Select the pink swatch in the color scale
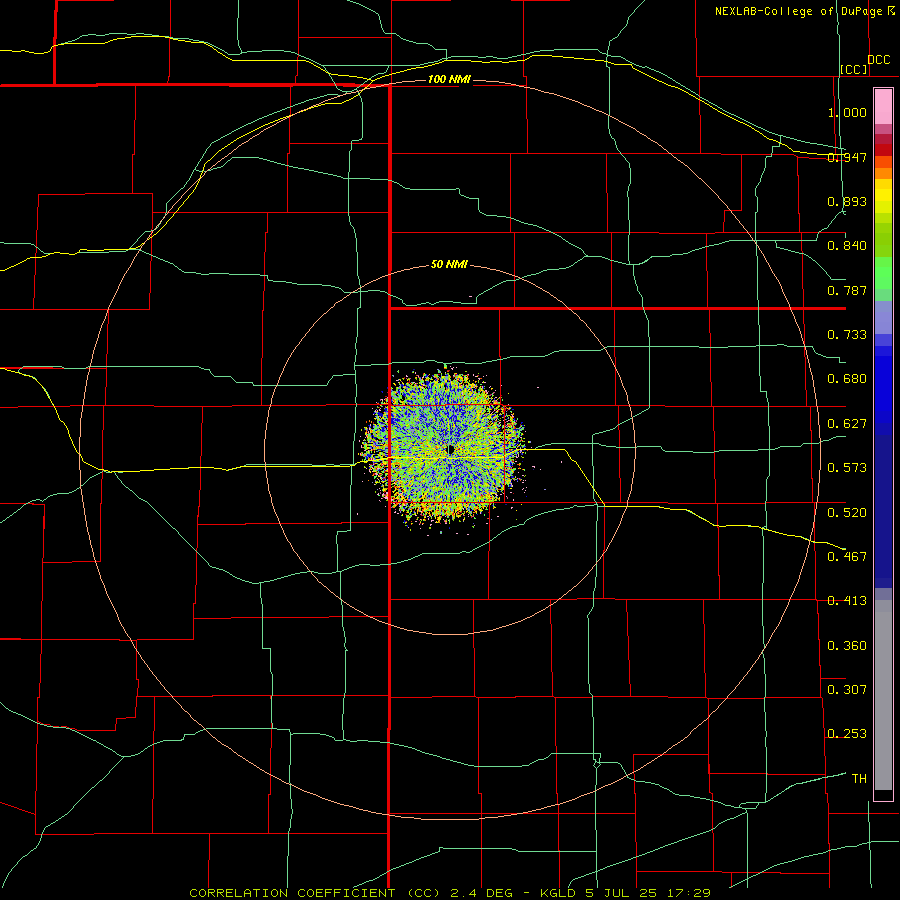 [x=883, y=106]
